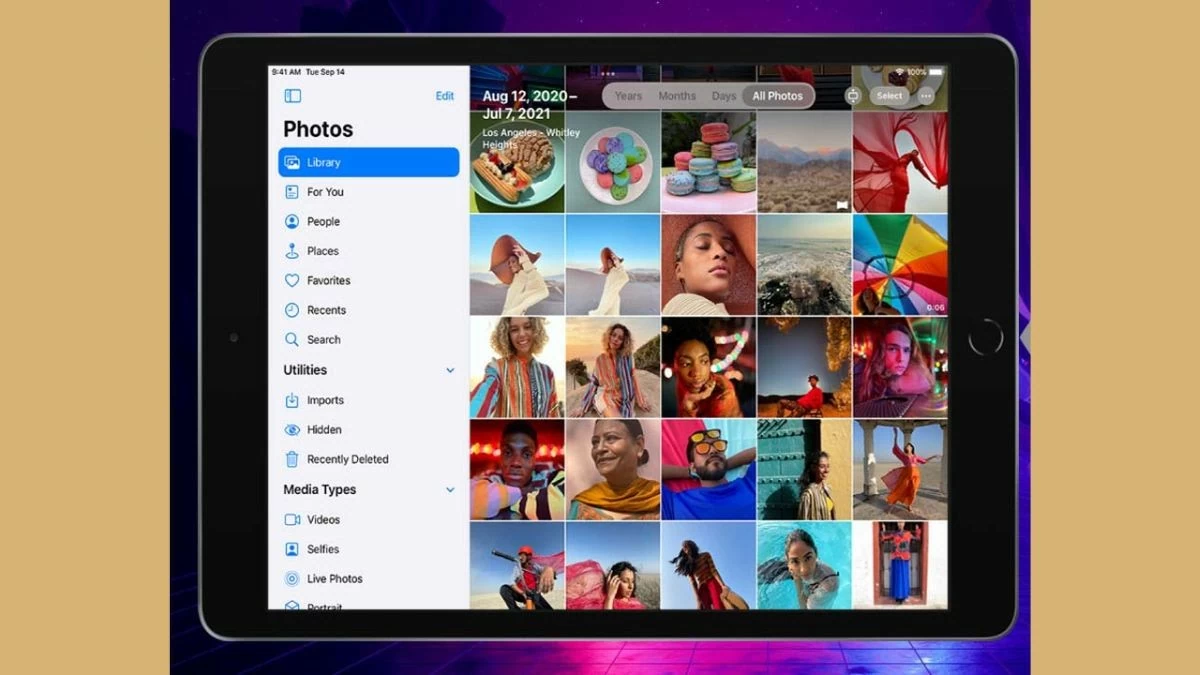Image resolution: width=1200 pixels, height=675 pixels.
Task: Switch to the Years tab
Action: point(628,96)
